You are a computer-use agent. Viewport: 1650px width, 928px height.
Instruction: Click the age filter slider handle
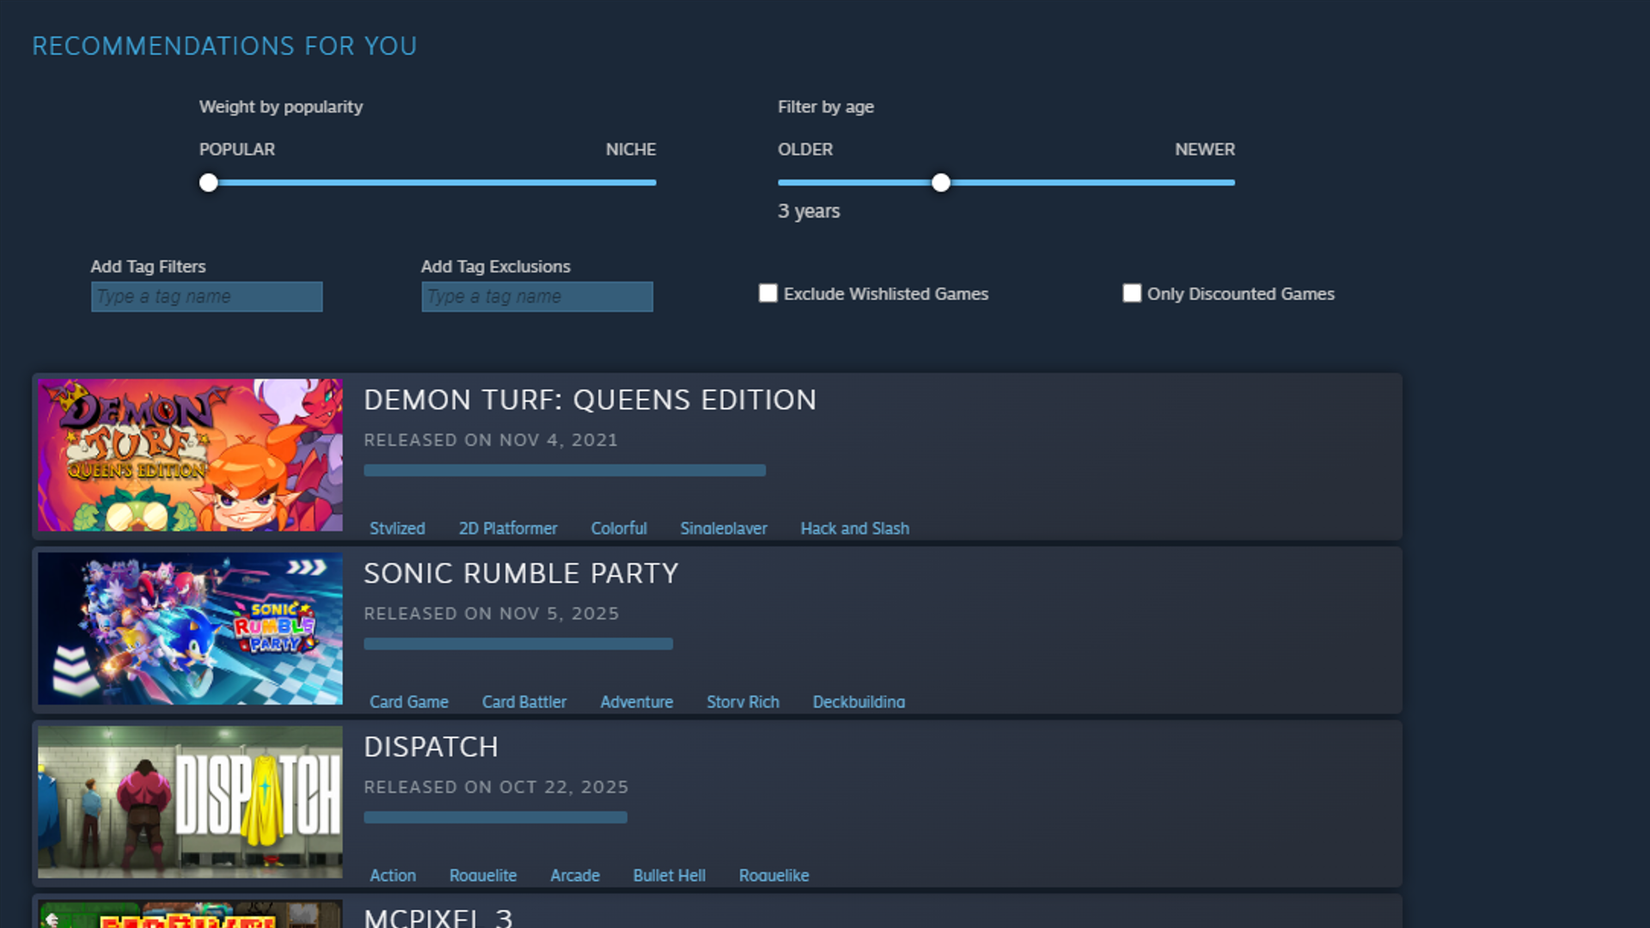tap(941, 183)
